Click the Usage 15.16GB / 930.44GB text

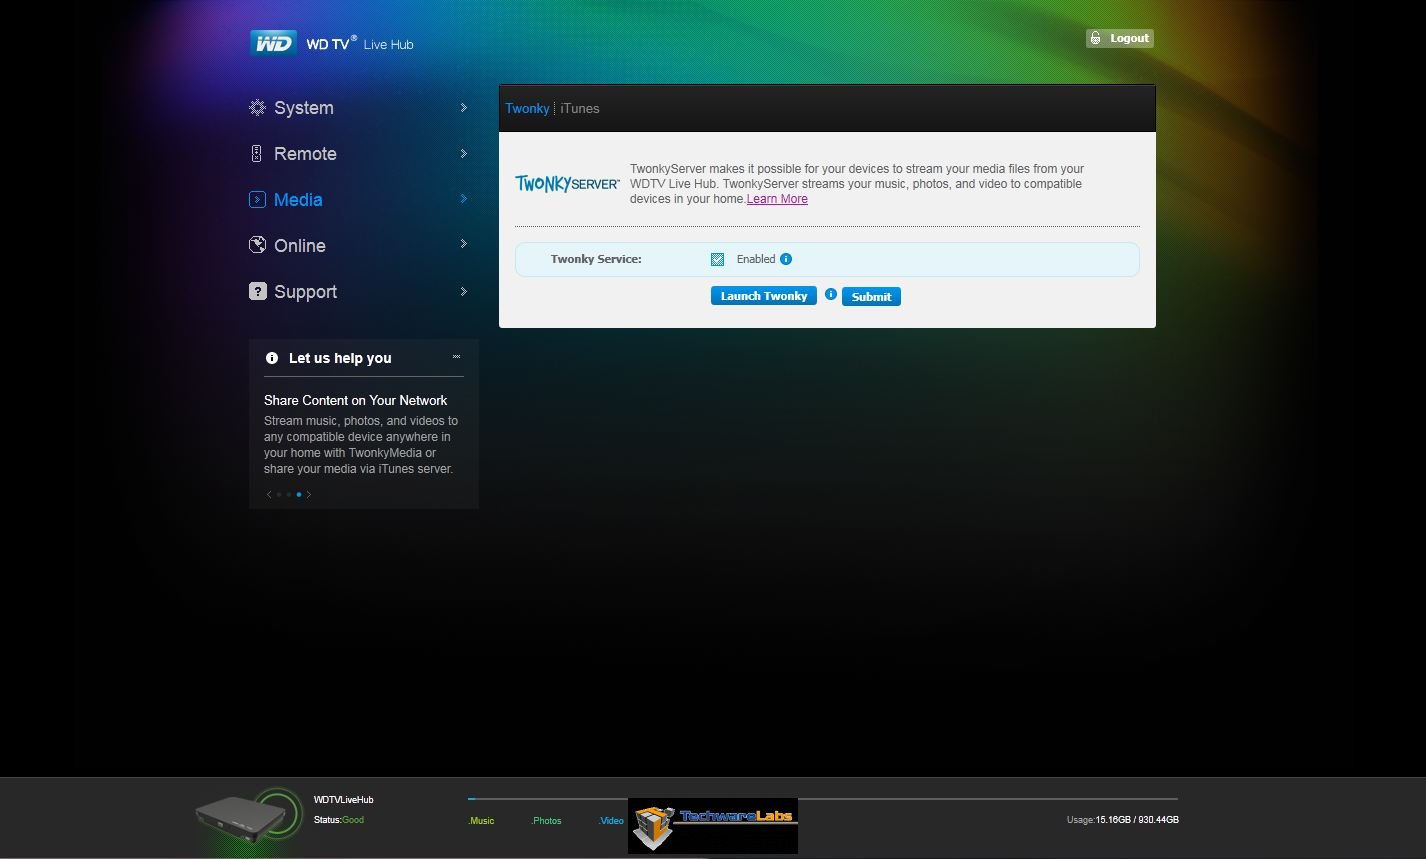click(x=1122, y=820)
